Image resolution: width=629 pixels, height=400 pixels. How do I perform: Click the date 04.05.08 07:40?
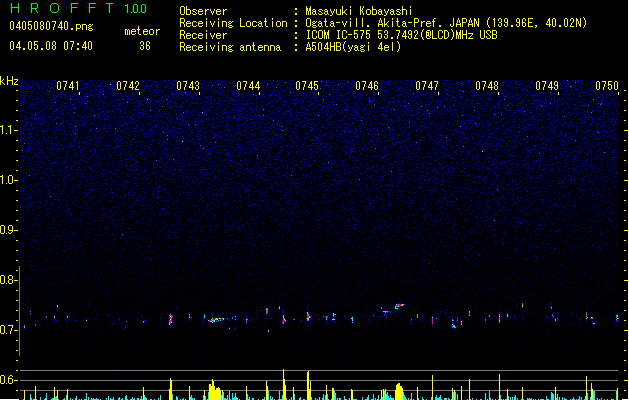[x=51, y=46]
